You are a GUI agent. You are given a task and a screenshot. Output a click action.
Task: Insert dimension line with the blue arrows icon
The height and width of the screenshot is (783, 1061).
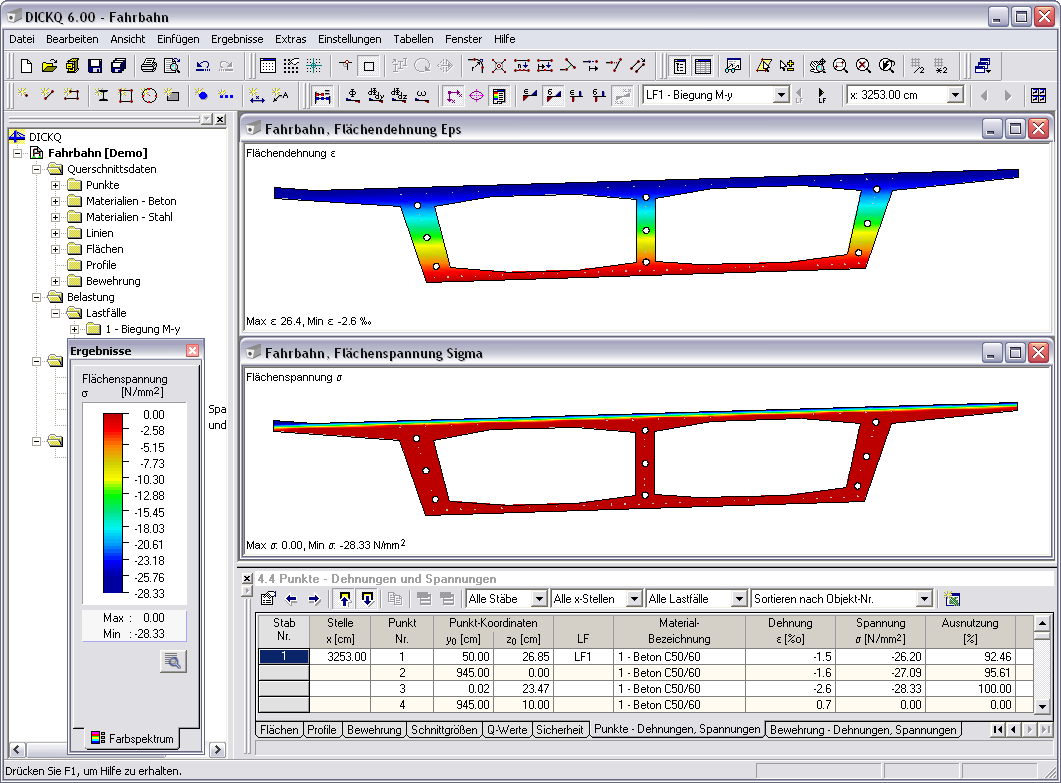click(256, 95)
